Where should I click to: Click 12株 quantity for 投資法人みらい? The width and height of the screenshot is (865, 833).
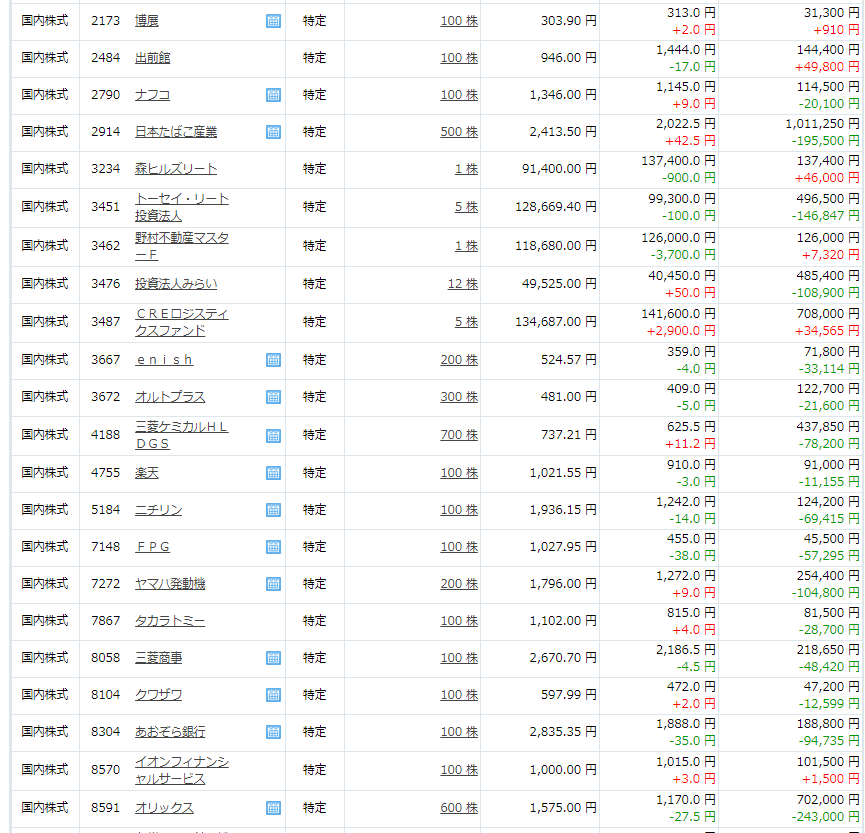463,284
